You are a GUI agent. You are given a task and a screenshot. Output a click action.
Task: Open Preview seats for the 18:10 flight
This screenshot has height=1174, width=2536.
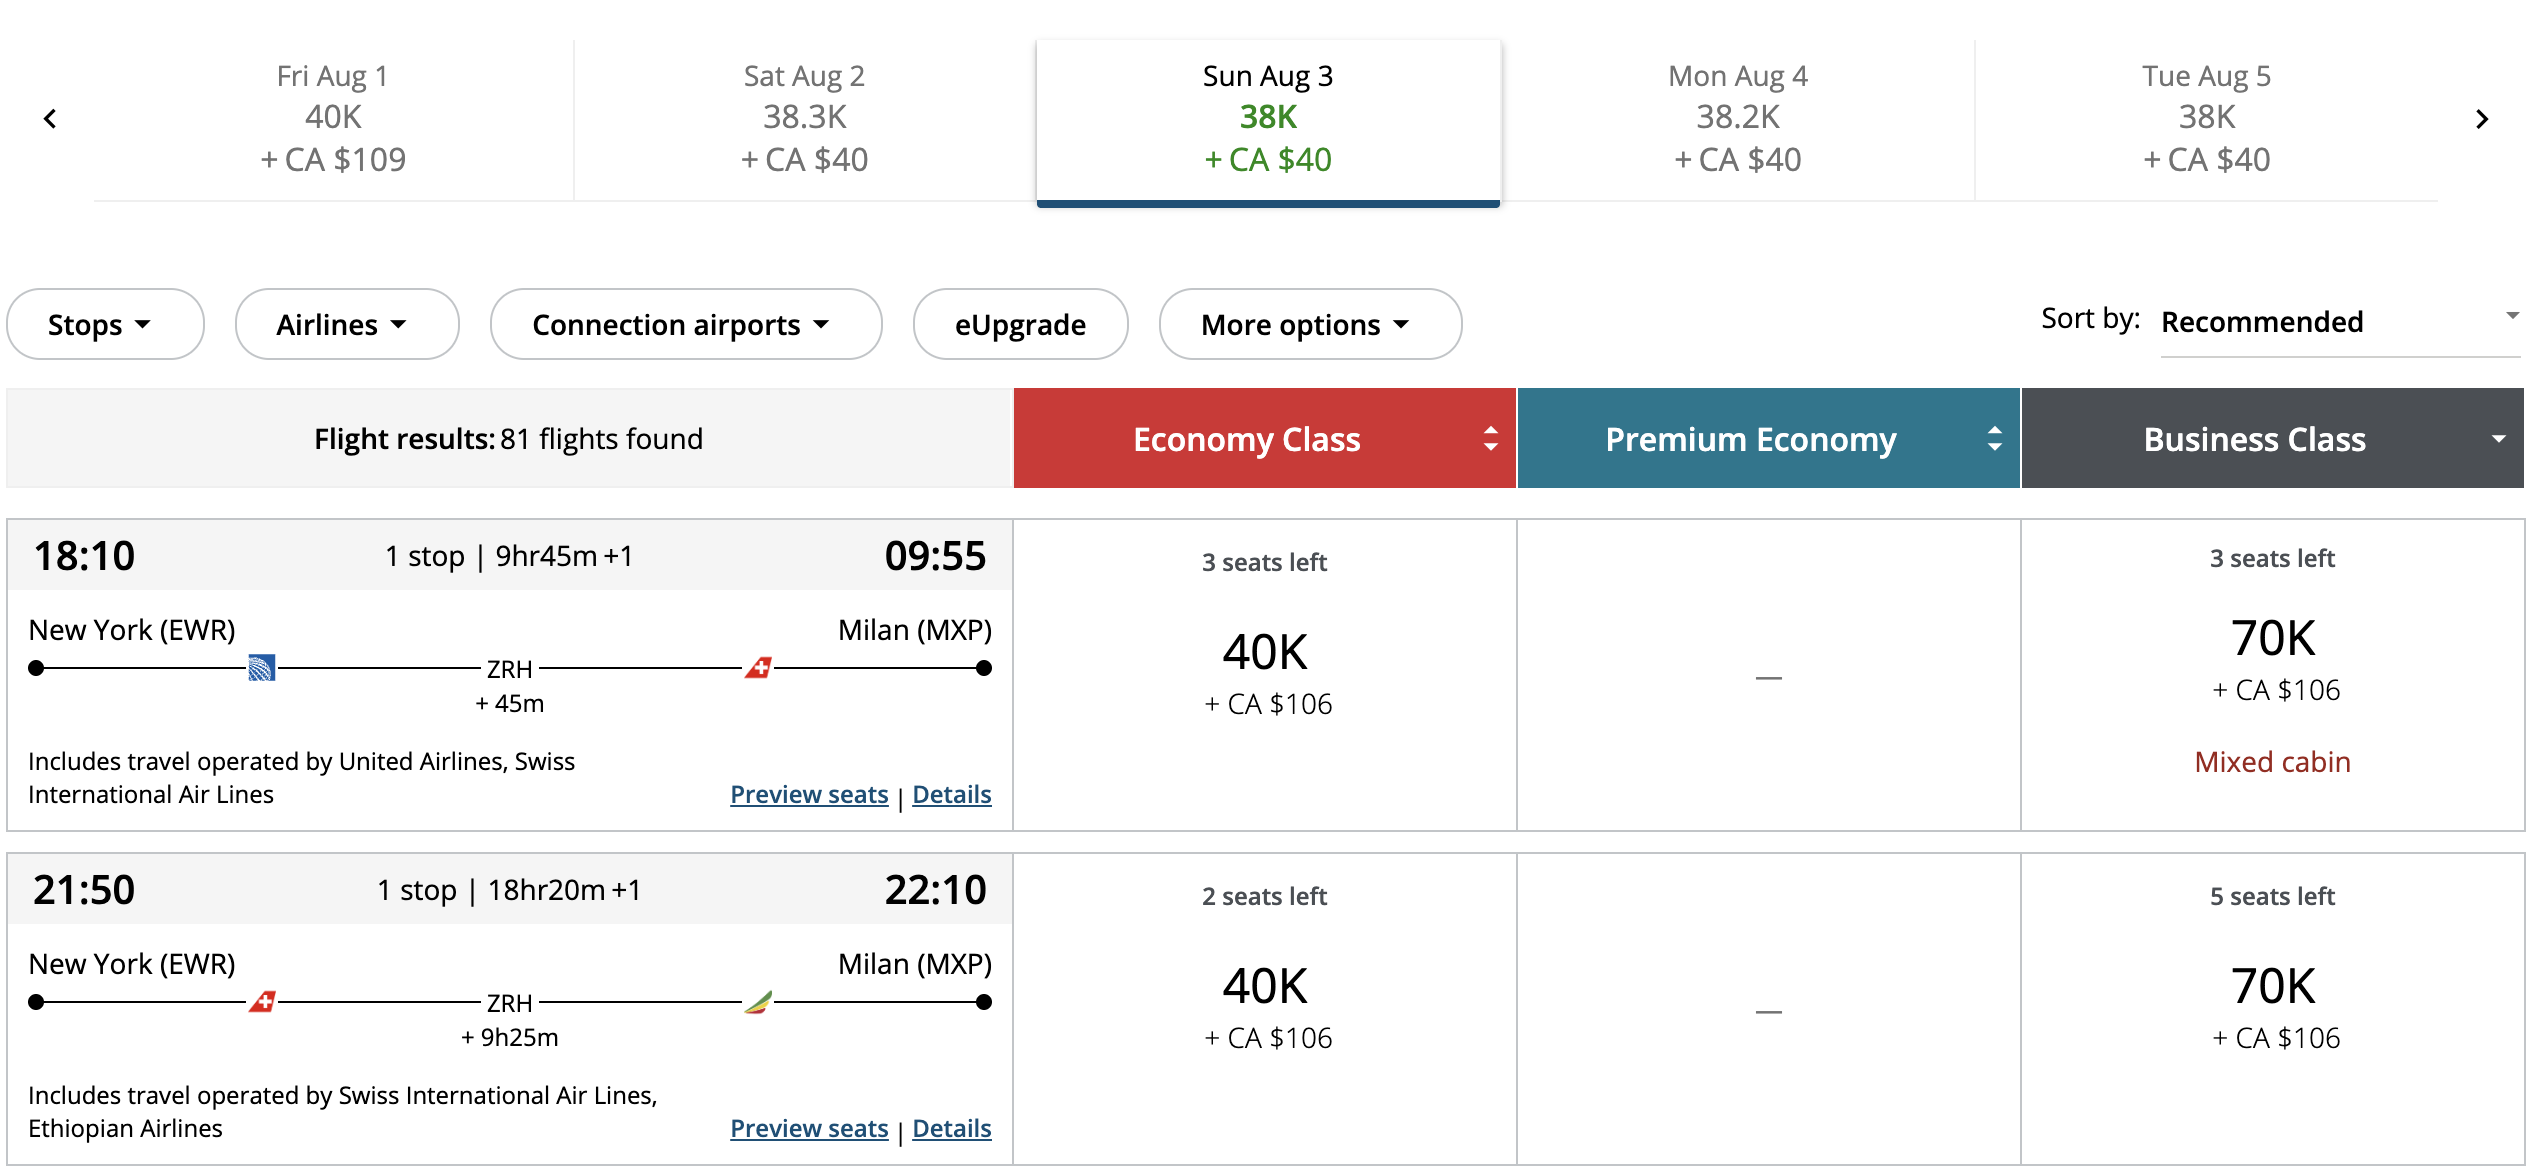click(x=809, y=794)
